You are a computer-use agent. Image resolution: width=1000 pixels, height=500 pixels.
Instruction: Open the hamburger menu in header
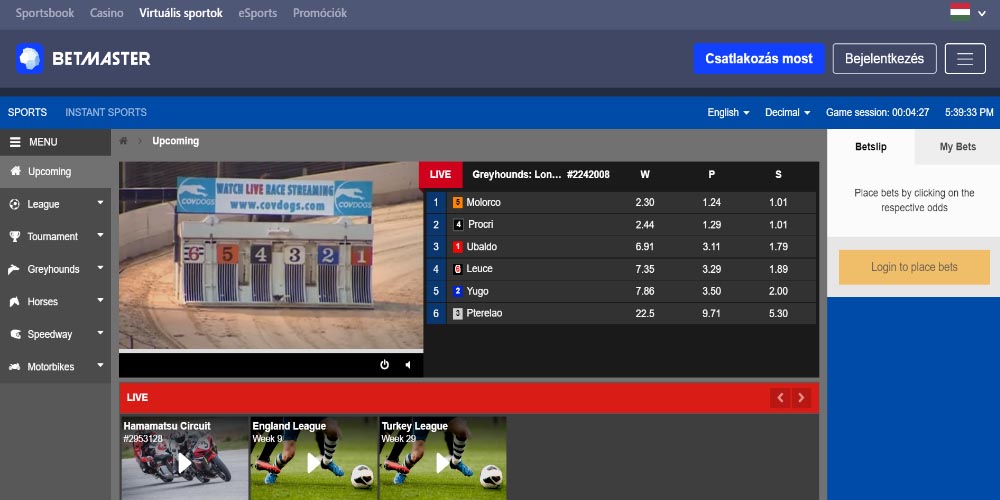pyautogui.click(x=964, y=59)
